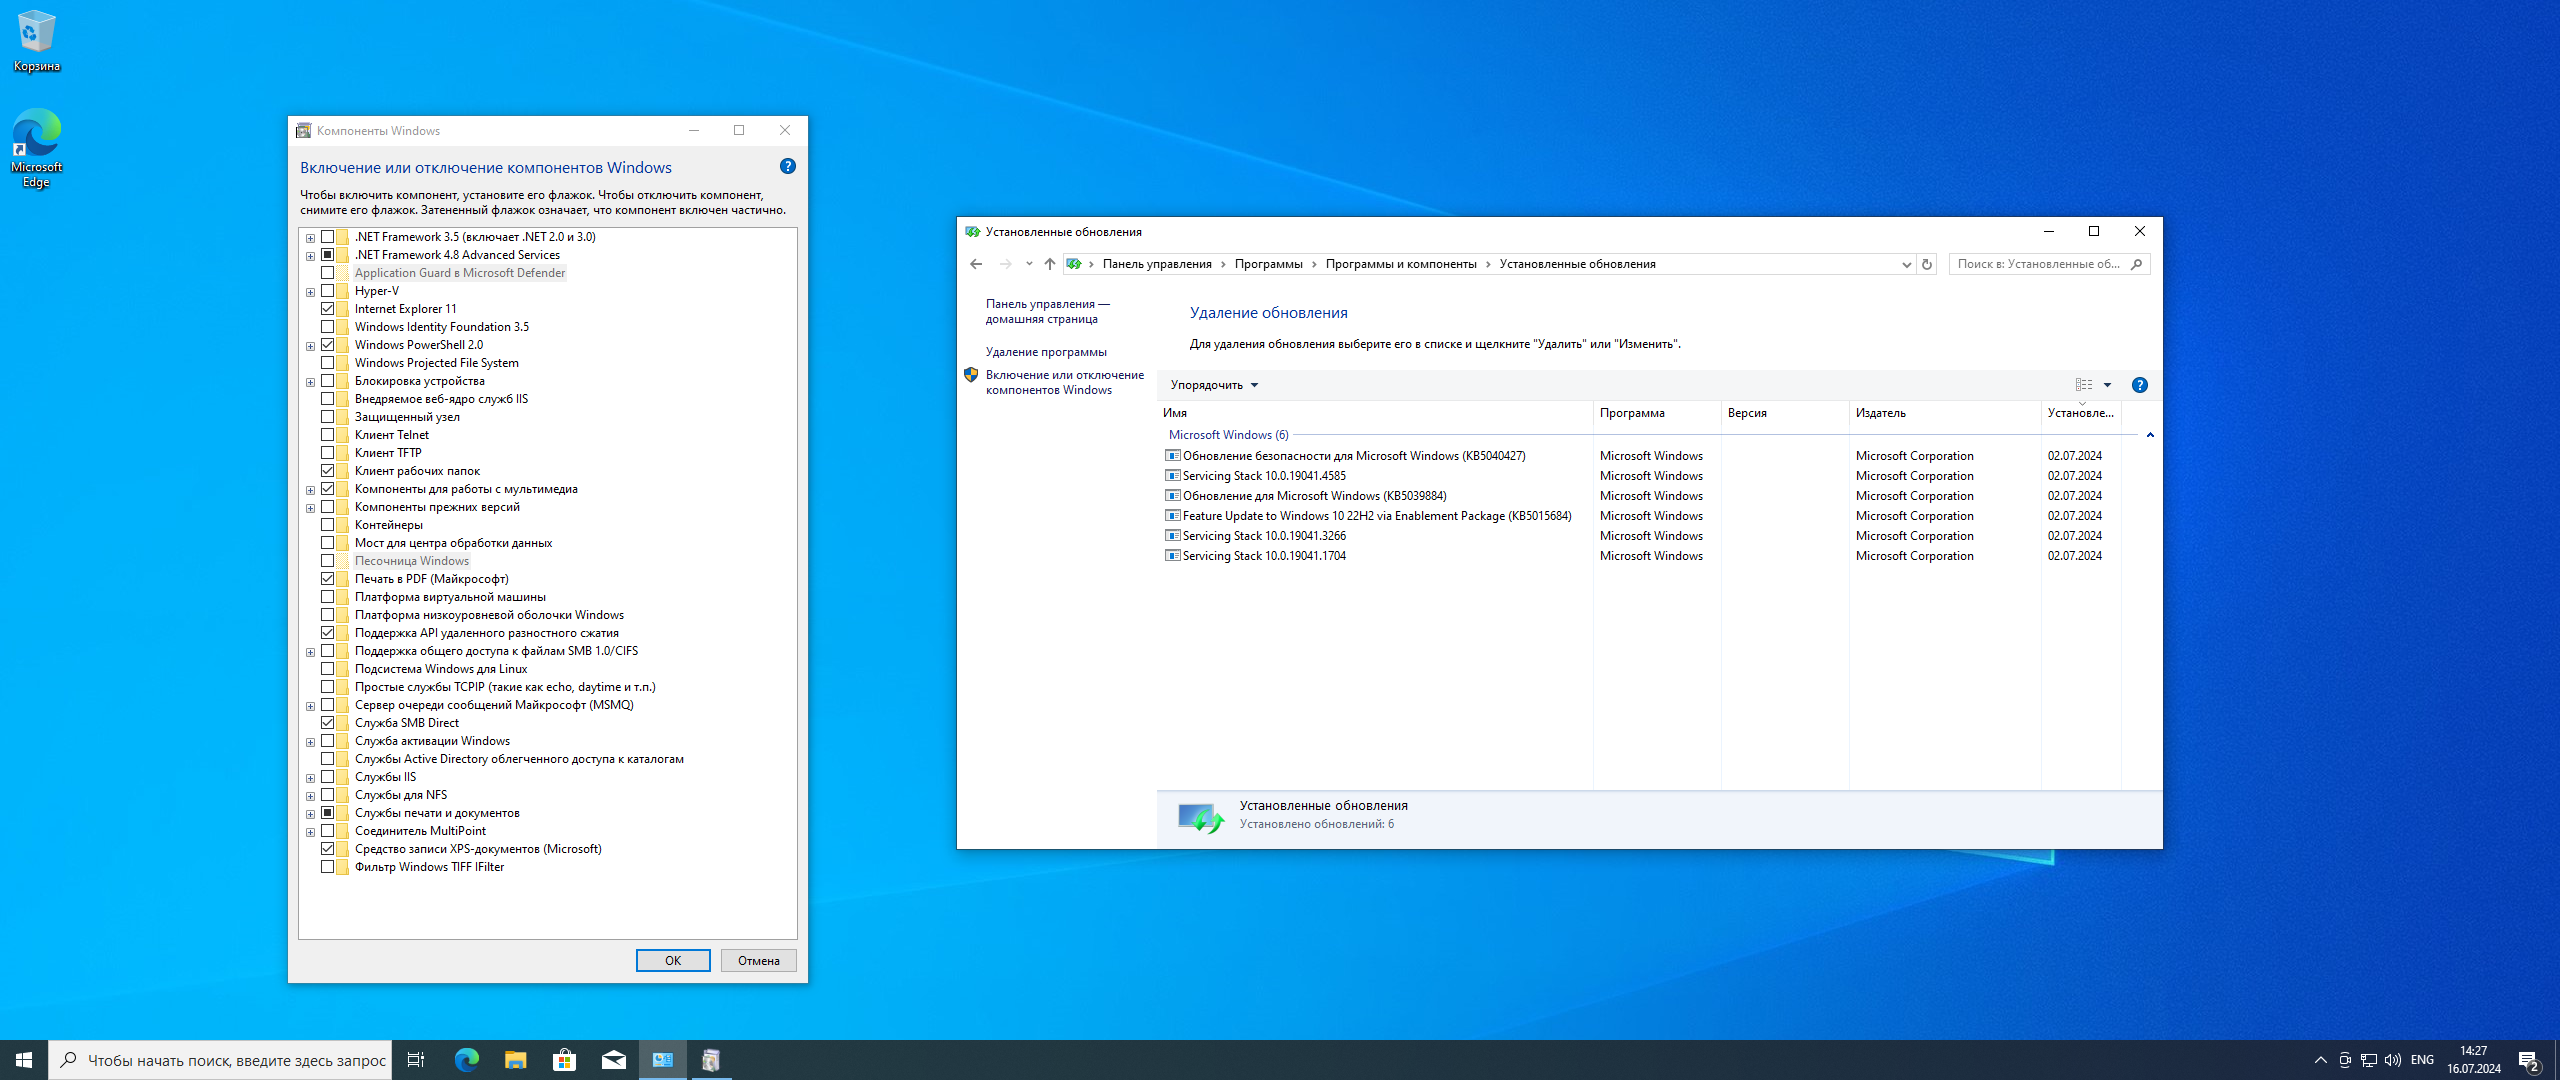Click Программы in the breadcrumb path

coord(1268,264)
